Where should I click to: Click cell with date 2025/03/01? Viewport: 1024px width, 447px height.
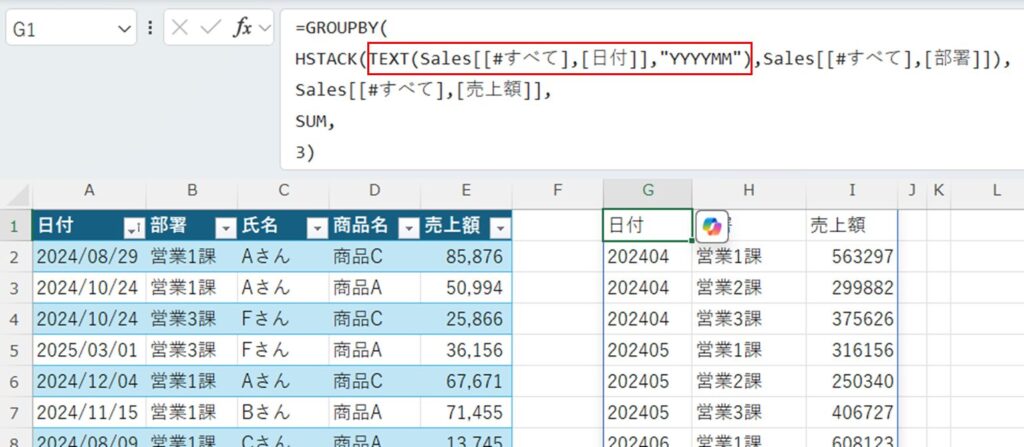pos(89,350)
